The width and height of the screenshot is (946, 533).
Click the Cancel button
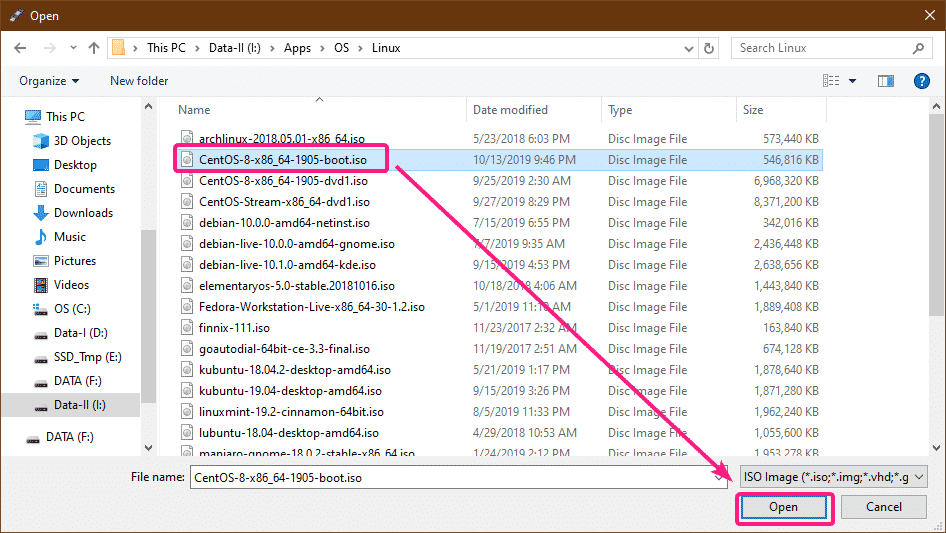(x=883, y=507)
